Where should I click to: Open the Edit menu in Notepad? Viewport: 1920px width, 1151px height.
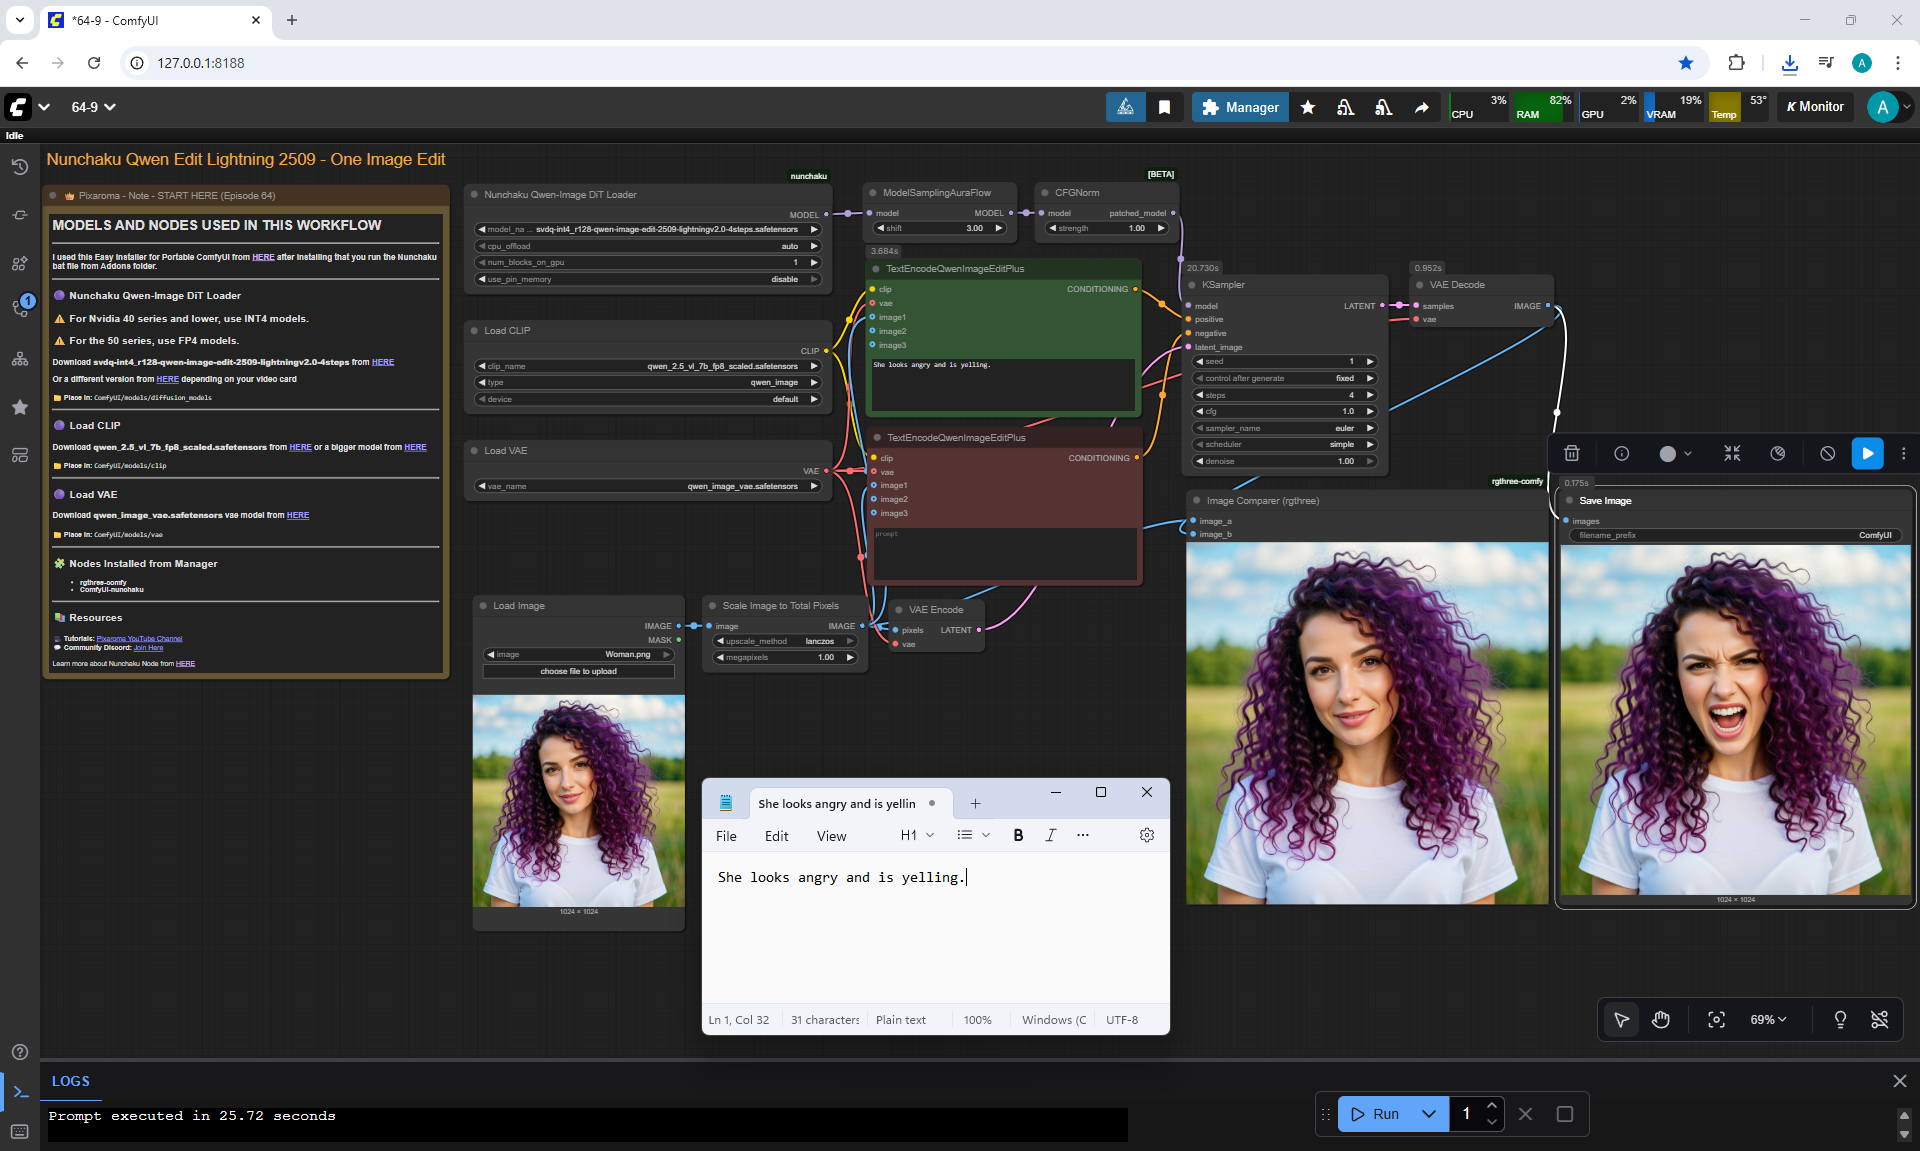tap(776, 836)
